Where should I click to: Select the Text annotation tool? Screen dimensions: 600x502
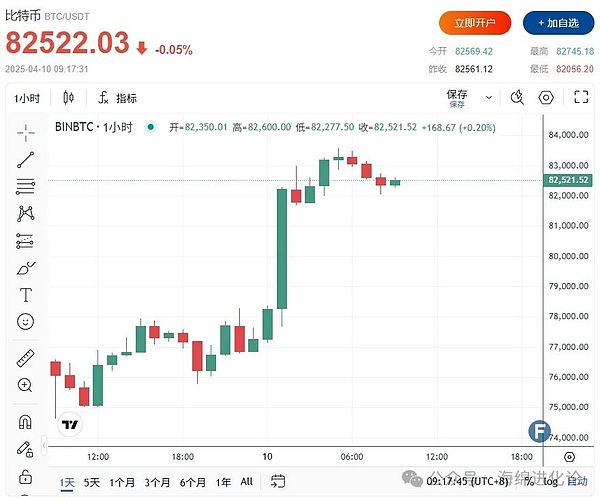click(26, 295)
